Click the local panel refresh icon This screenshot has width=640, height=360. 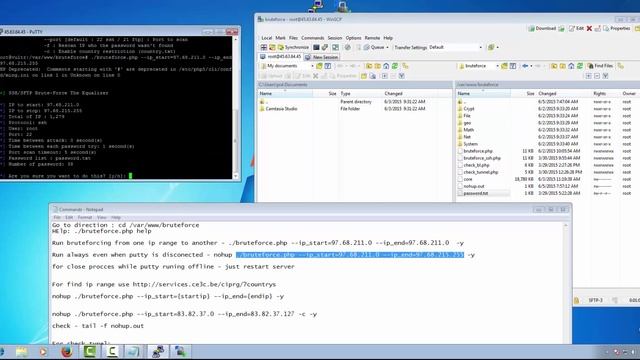[x=395, y=66]
